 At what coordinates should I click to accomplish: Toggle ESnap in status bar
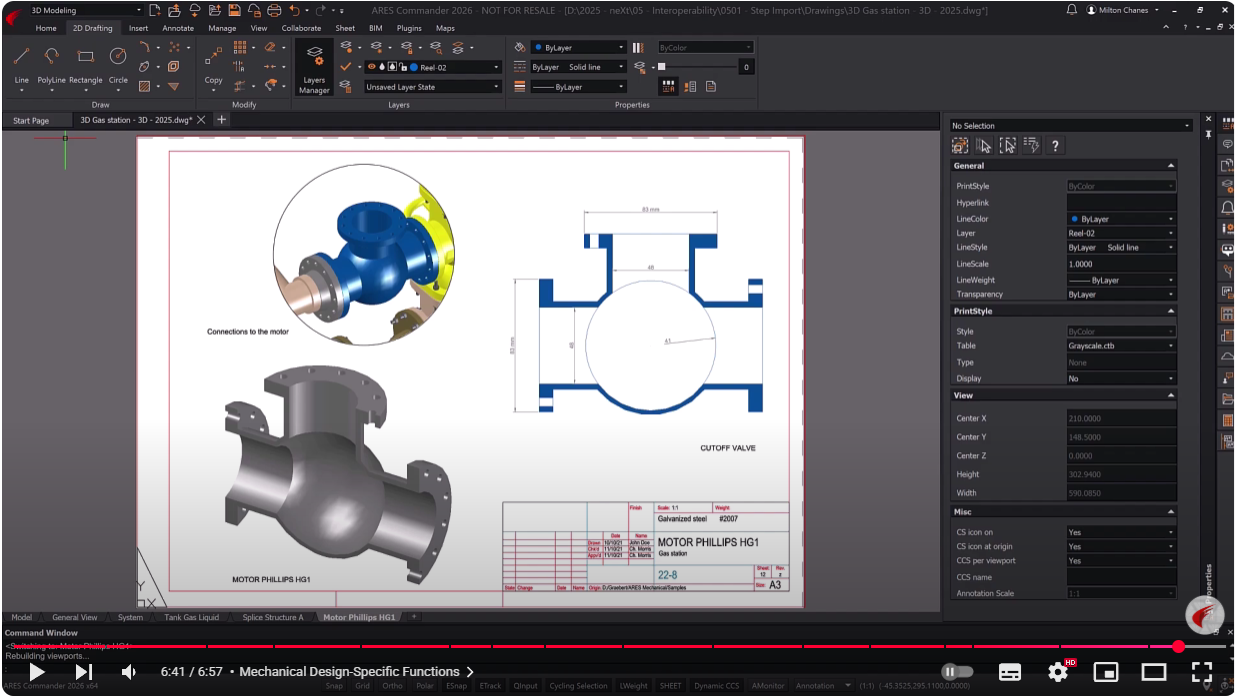tap(457, 686)
